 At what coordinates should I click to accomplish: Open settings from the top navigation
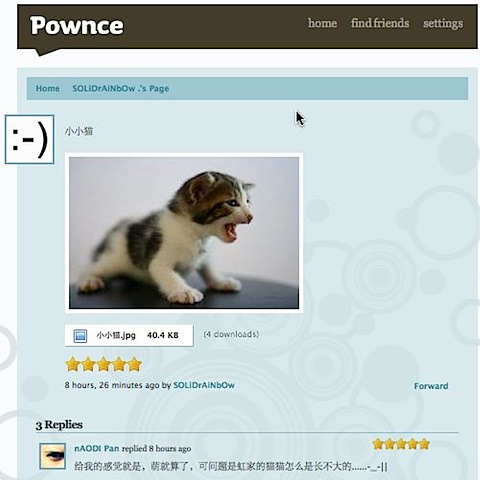click(x=443, y=24)
